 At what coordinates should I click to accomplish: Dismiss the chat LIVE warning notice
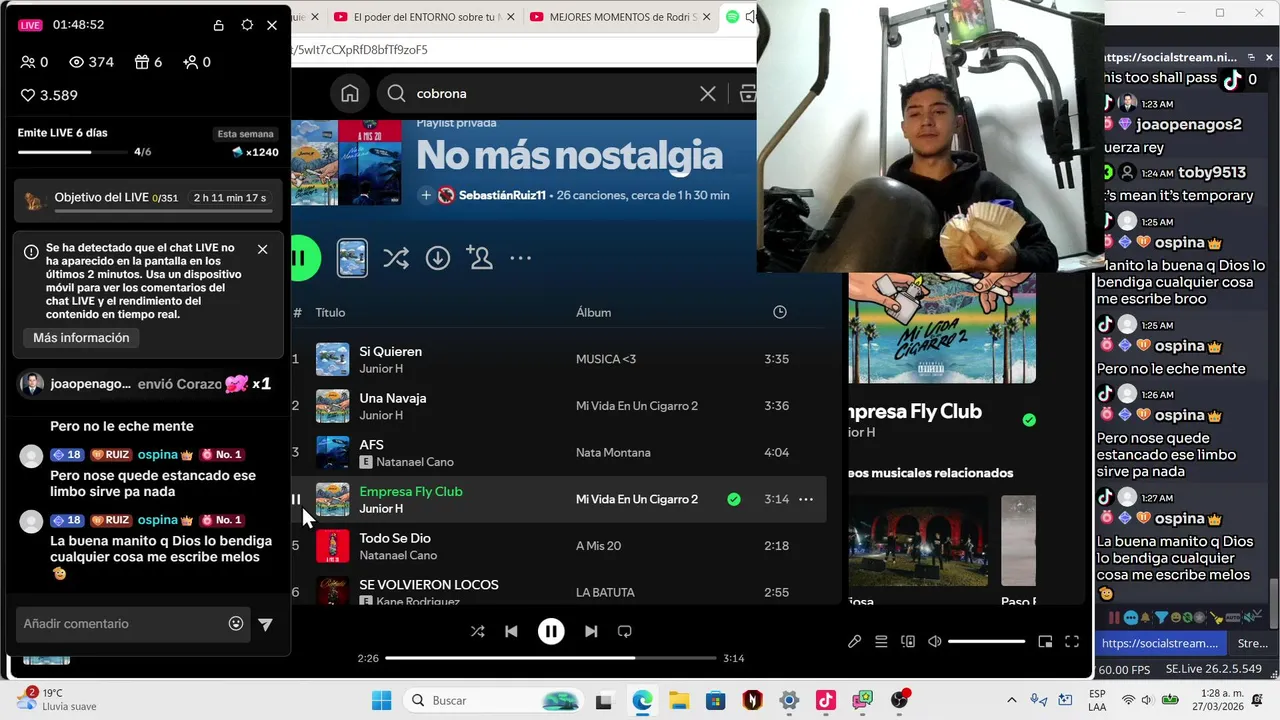point(262,249)
